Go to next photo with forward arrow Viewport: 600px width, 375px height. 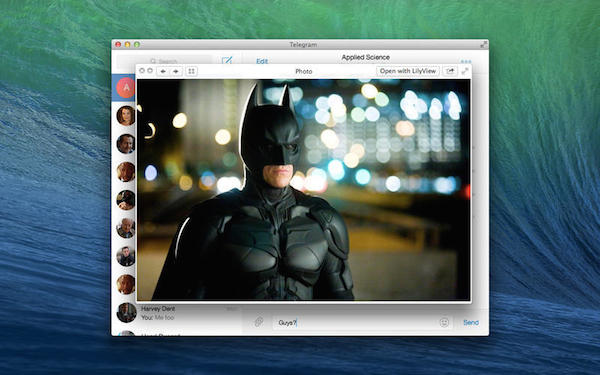(x=176, y=71)
